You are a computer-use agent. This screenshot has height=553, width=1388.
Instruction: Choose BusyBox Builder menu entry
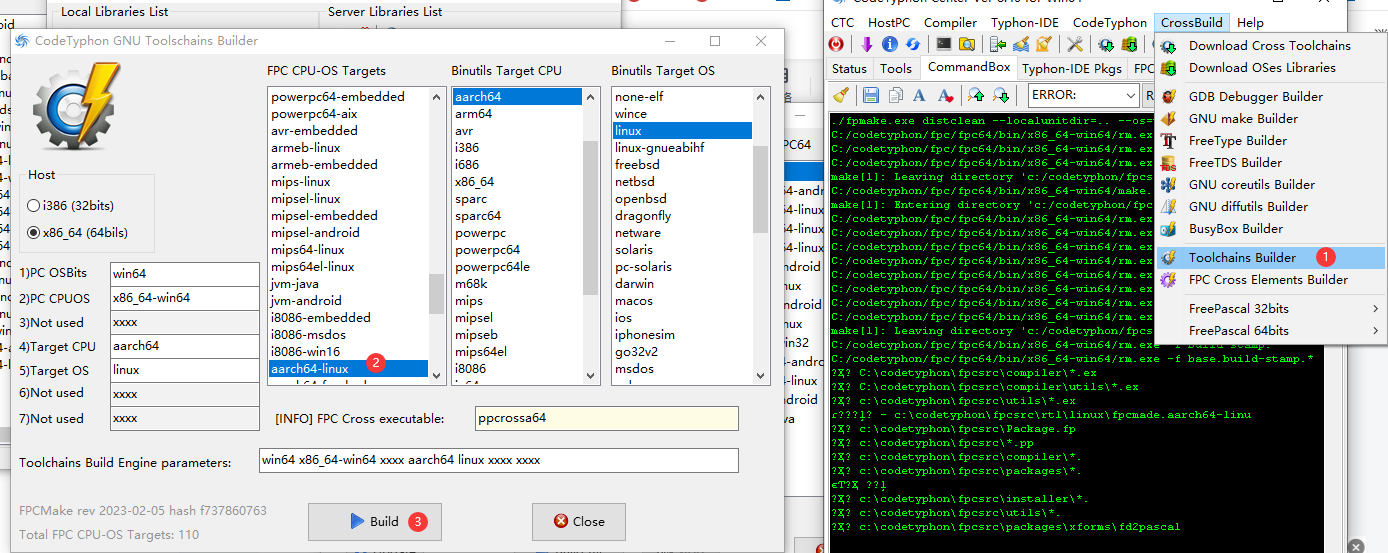[1270, 228]
